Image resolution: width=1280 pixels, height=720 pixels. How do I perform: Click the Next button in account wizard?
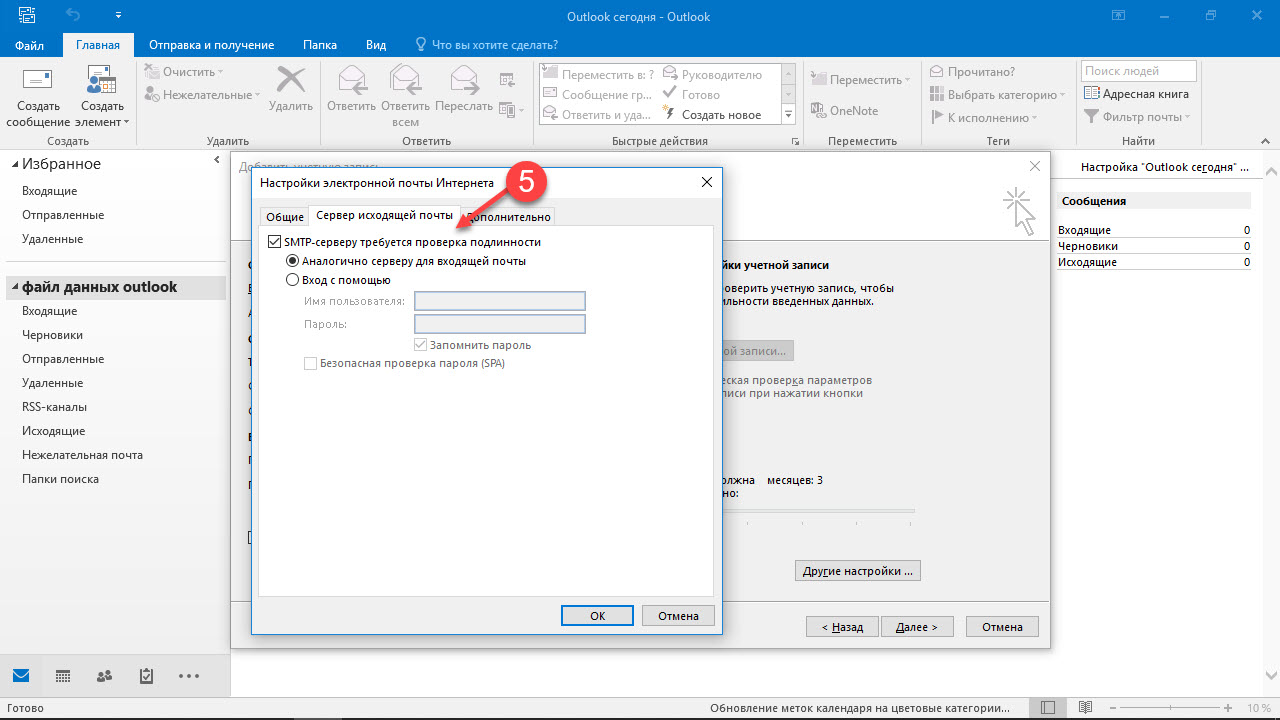917,627
